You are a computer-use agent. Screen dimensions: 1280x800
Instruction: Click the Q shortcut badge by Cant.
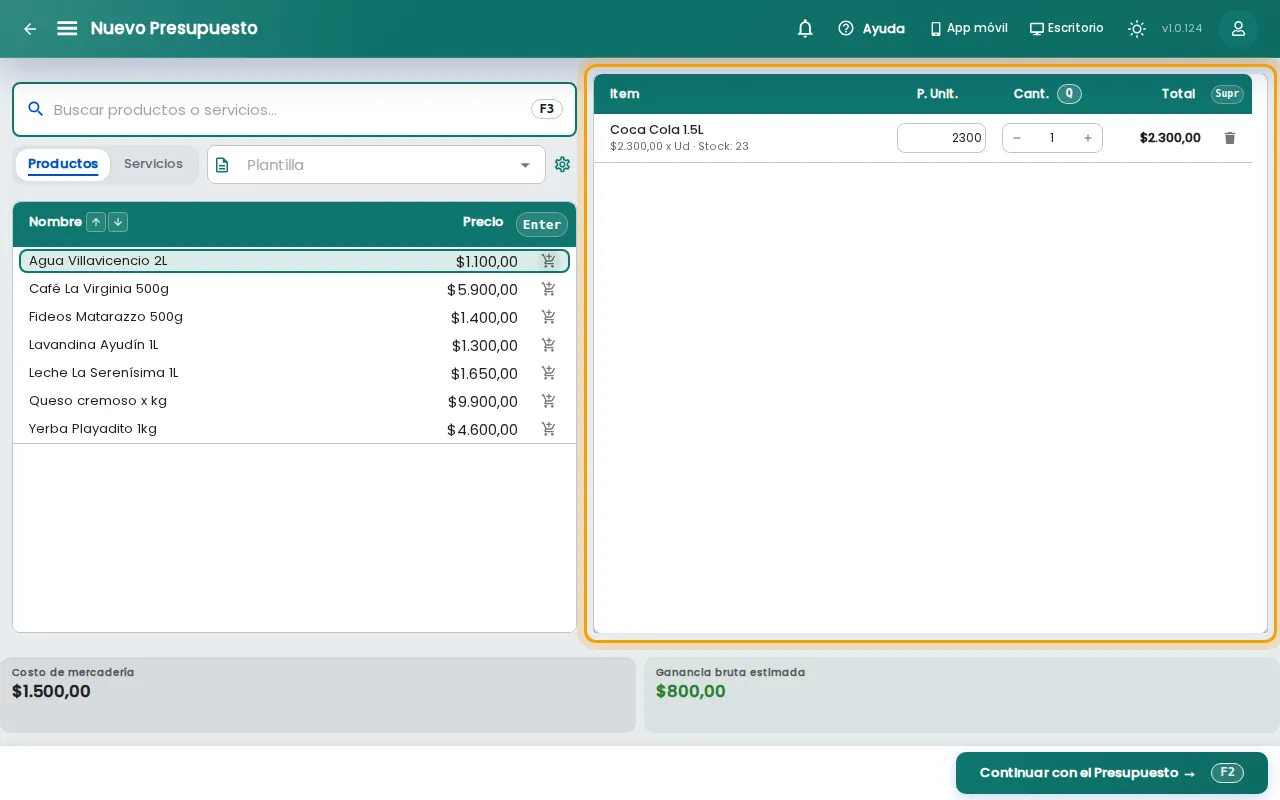coord(1069,94)
